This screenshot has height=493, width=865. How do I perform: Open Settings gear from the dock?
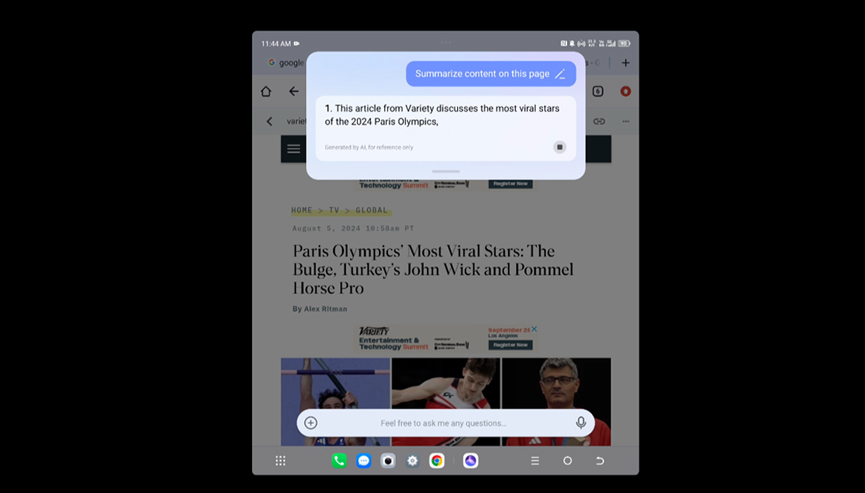point(412,461)
